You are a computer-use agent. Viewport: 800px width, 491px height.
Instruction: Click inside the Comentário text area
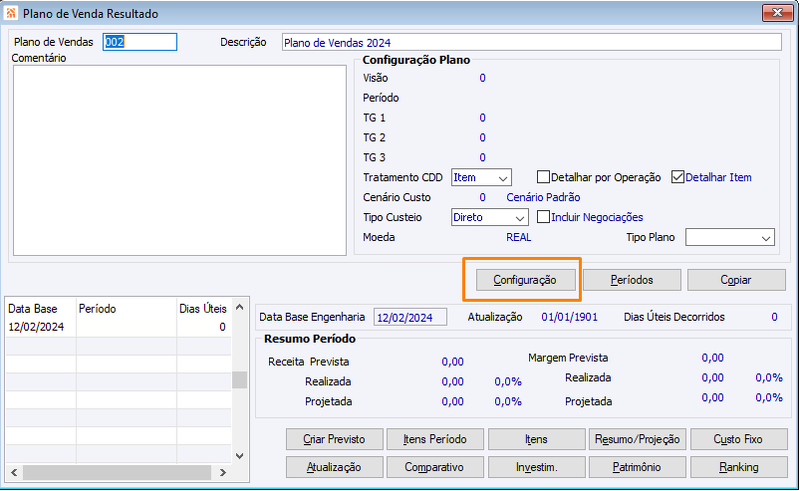(x=180, y=160)
